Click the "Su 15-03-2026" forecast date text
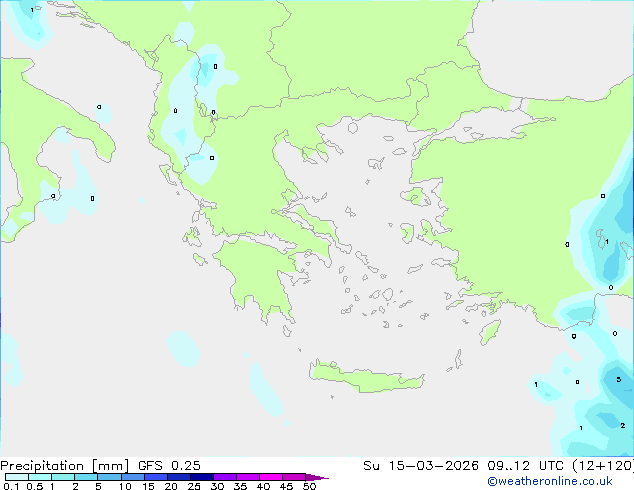 coord(421,466)
